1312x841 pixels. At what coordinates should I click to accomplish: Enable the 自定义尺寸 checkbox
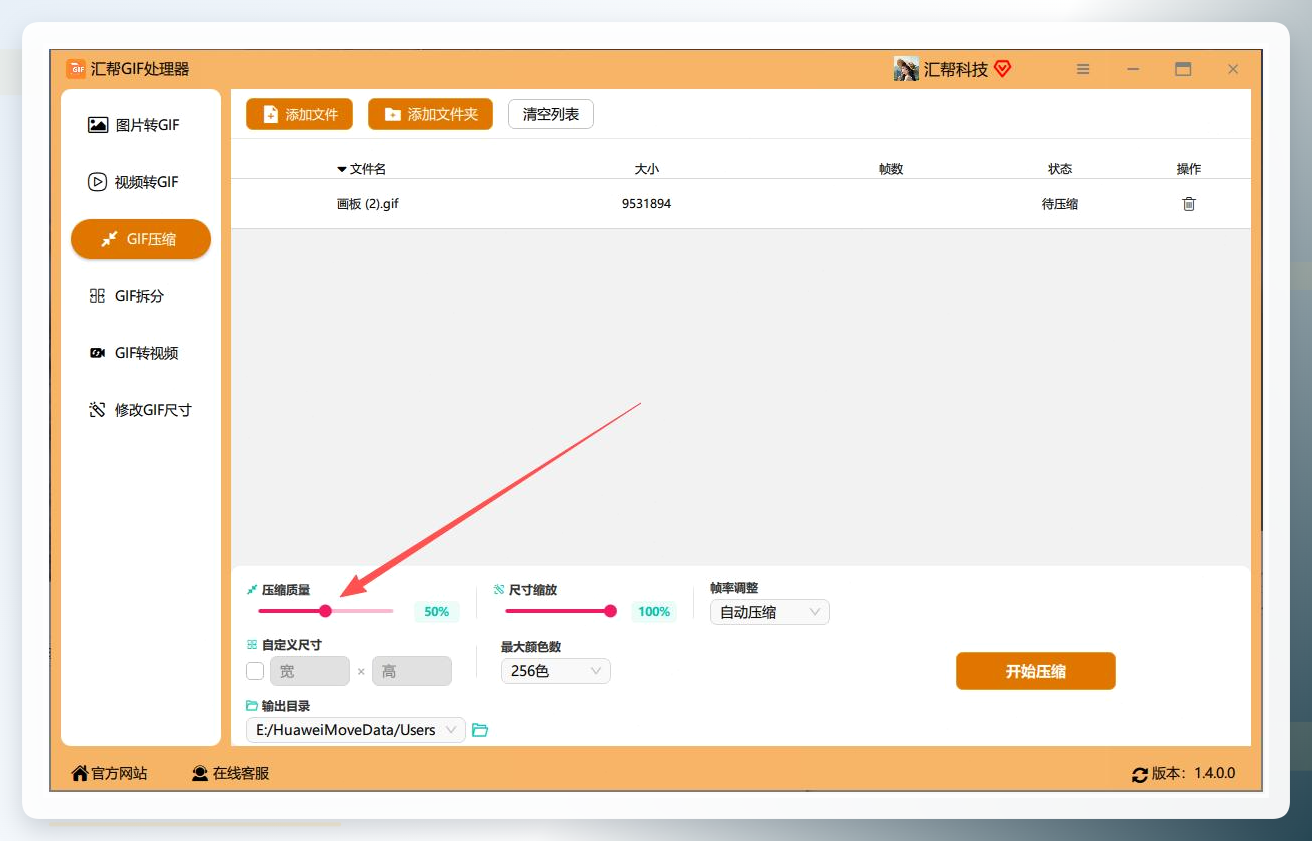[x=255, y=671]
